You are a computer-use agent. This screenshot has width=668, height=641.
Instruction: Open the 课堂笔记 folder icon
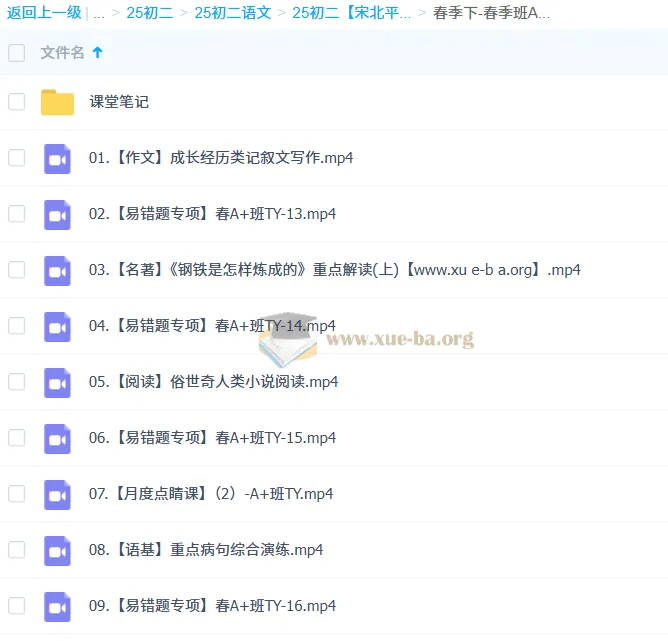click(58, 102)
